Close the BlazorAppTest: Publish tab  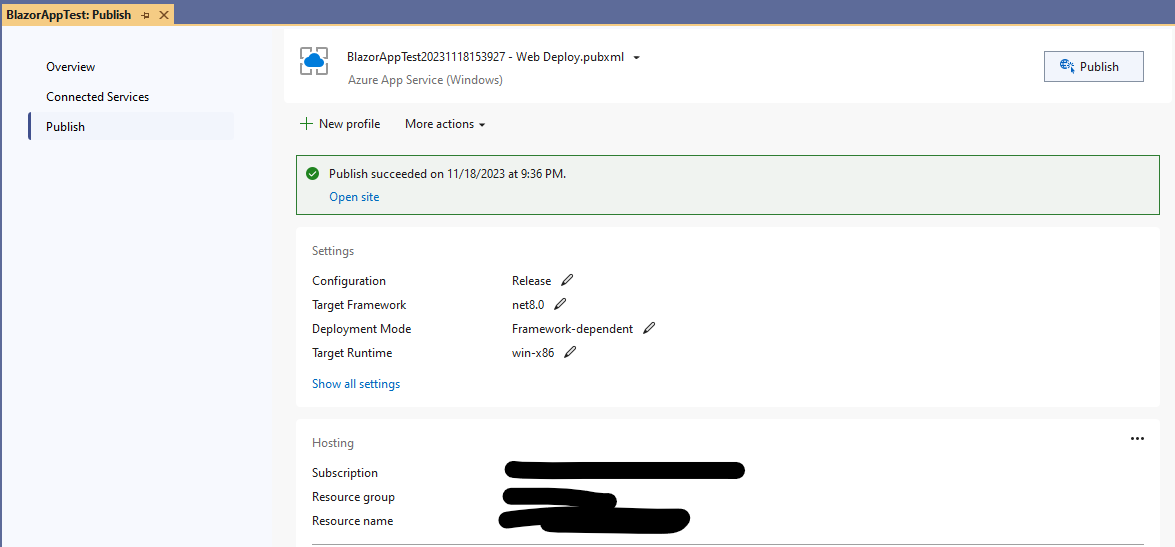pos(164,15)
